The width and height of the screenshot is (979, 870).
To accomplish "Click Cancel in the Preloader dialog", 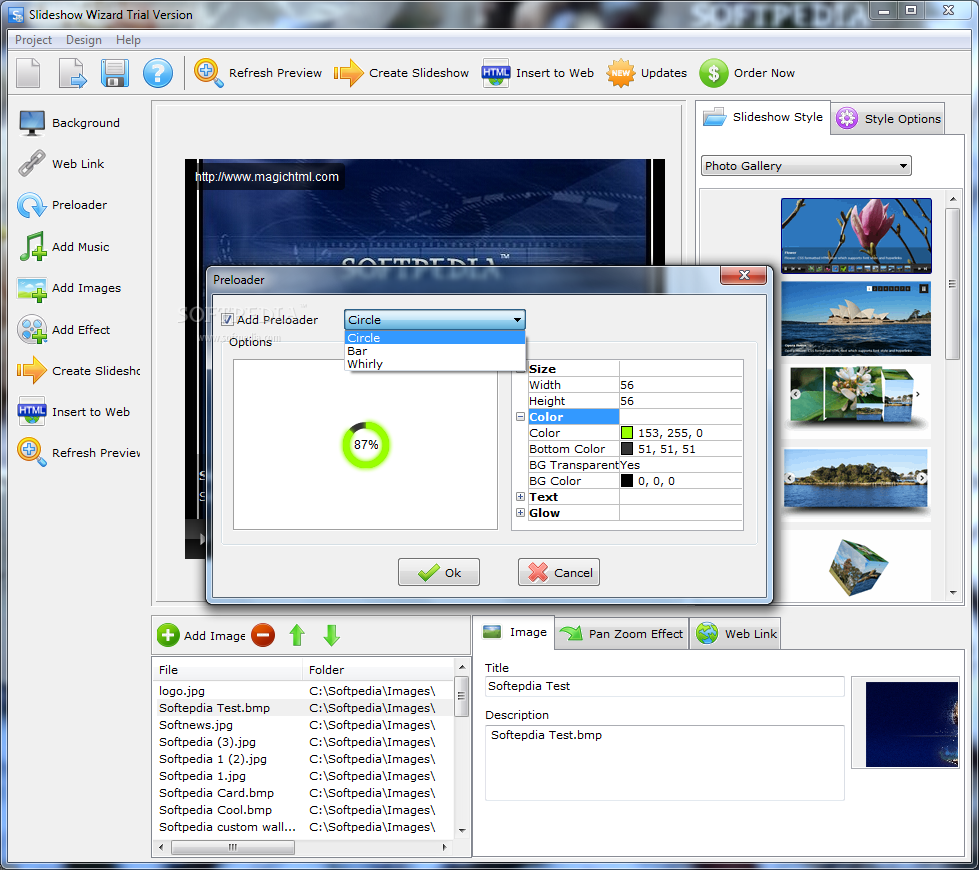I will [559, 573].
